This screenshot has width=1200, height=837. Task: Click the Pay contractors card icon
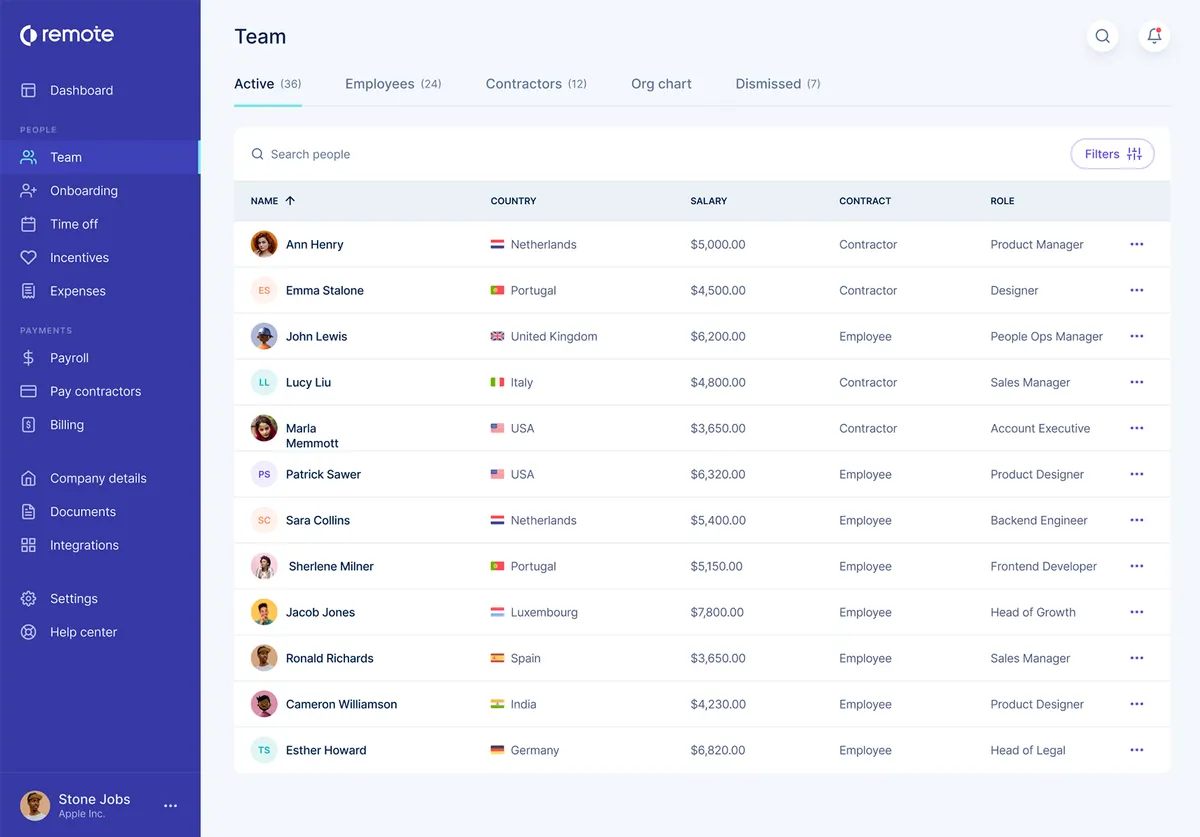click(x=29, y=391)
